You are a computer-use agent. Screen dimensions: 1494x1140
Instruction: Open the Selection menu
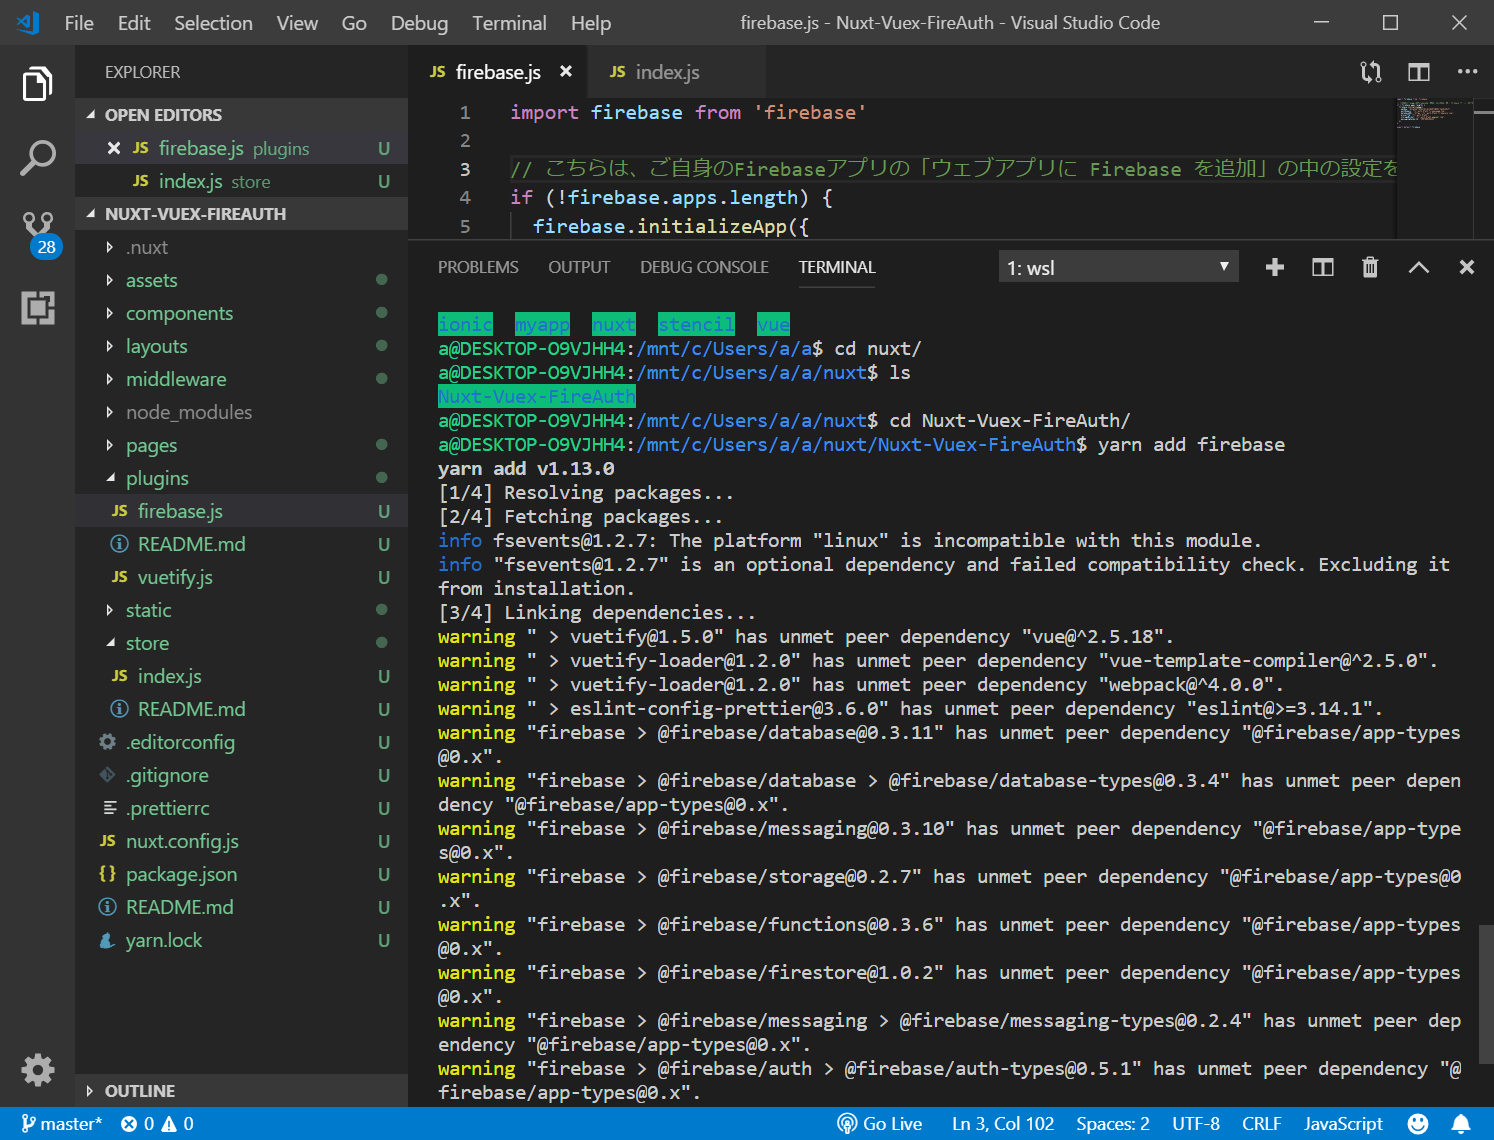(x=213, y=23)
